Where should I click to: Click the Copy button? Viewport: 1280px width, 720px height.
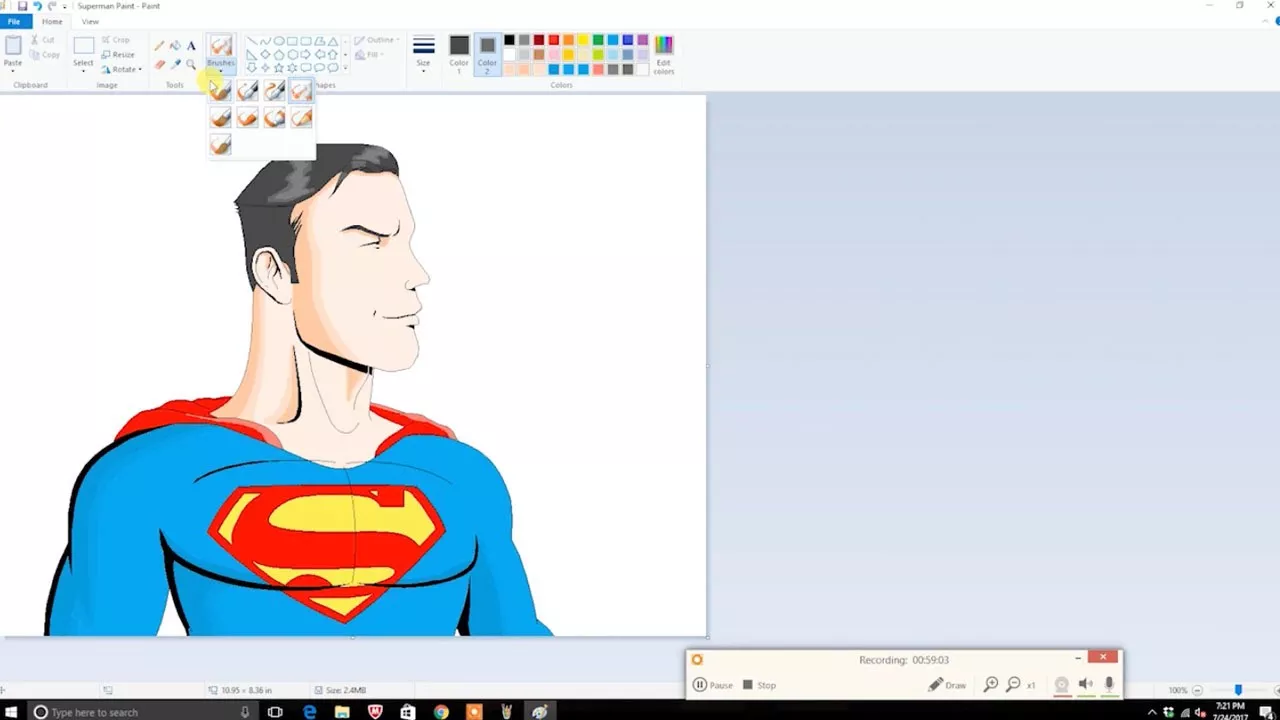click(45, 55)
